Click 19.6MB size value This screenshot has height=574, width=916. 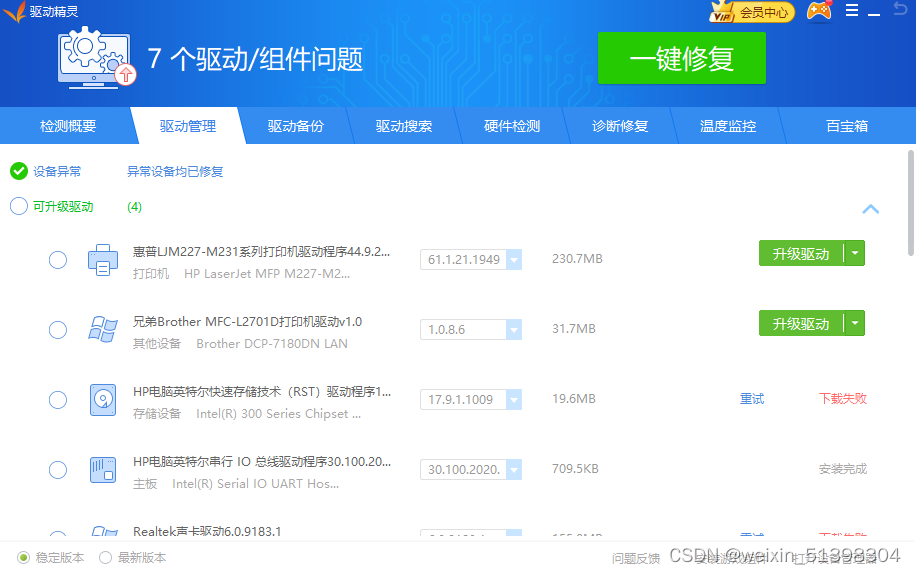click(574, 399)
